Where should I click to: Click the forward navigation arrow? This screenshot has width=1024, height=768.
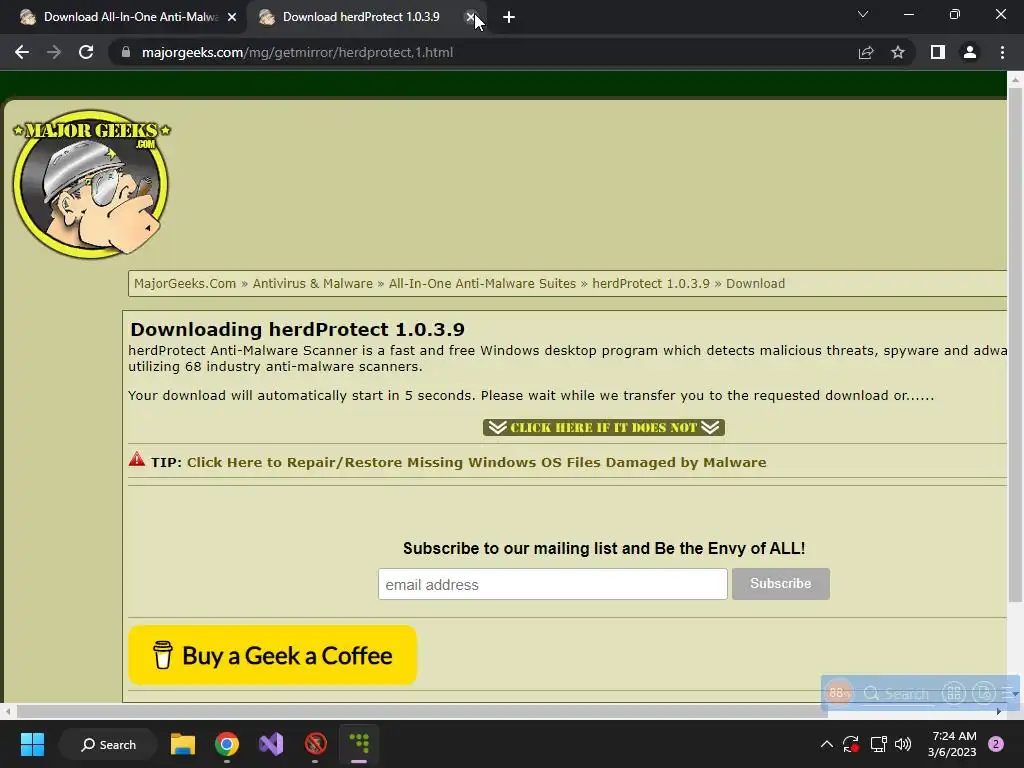point(54,52)
